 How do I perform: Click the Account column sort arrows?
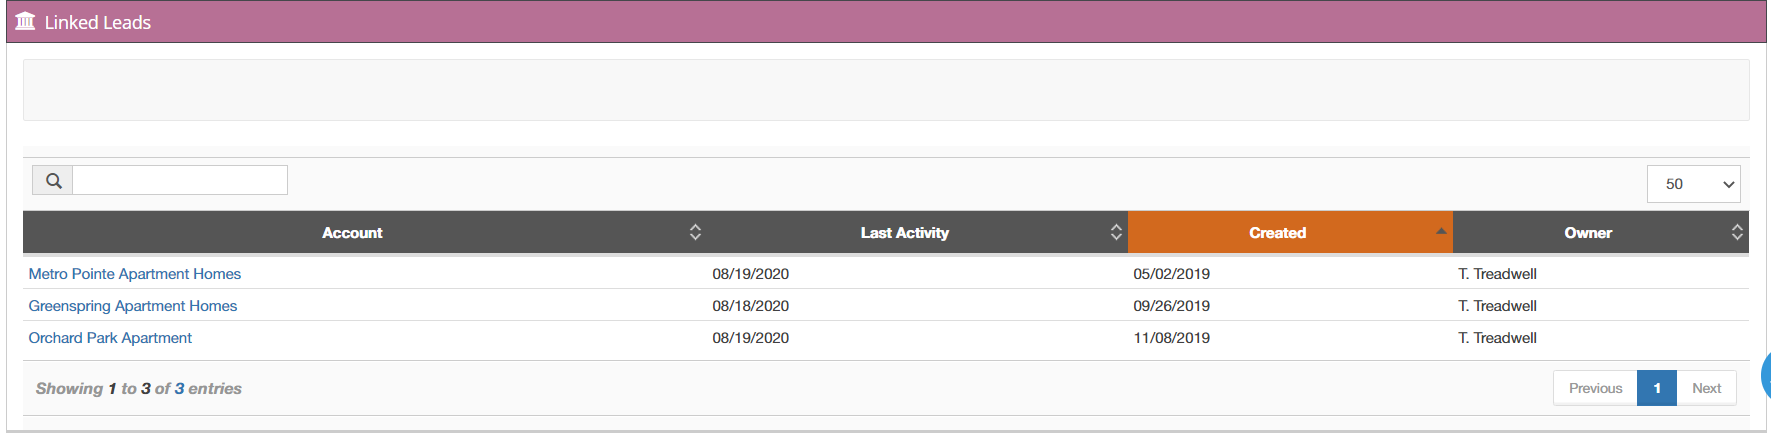(x=695, y=232)
